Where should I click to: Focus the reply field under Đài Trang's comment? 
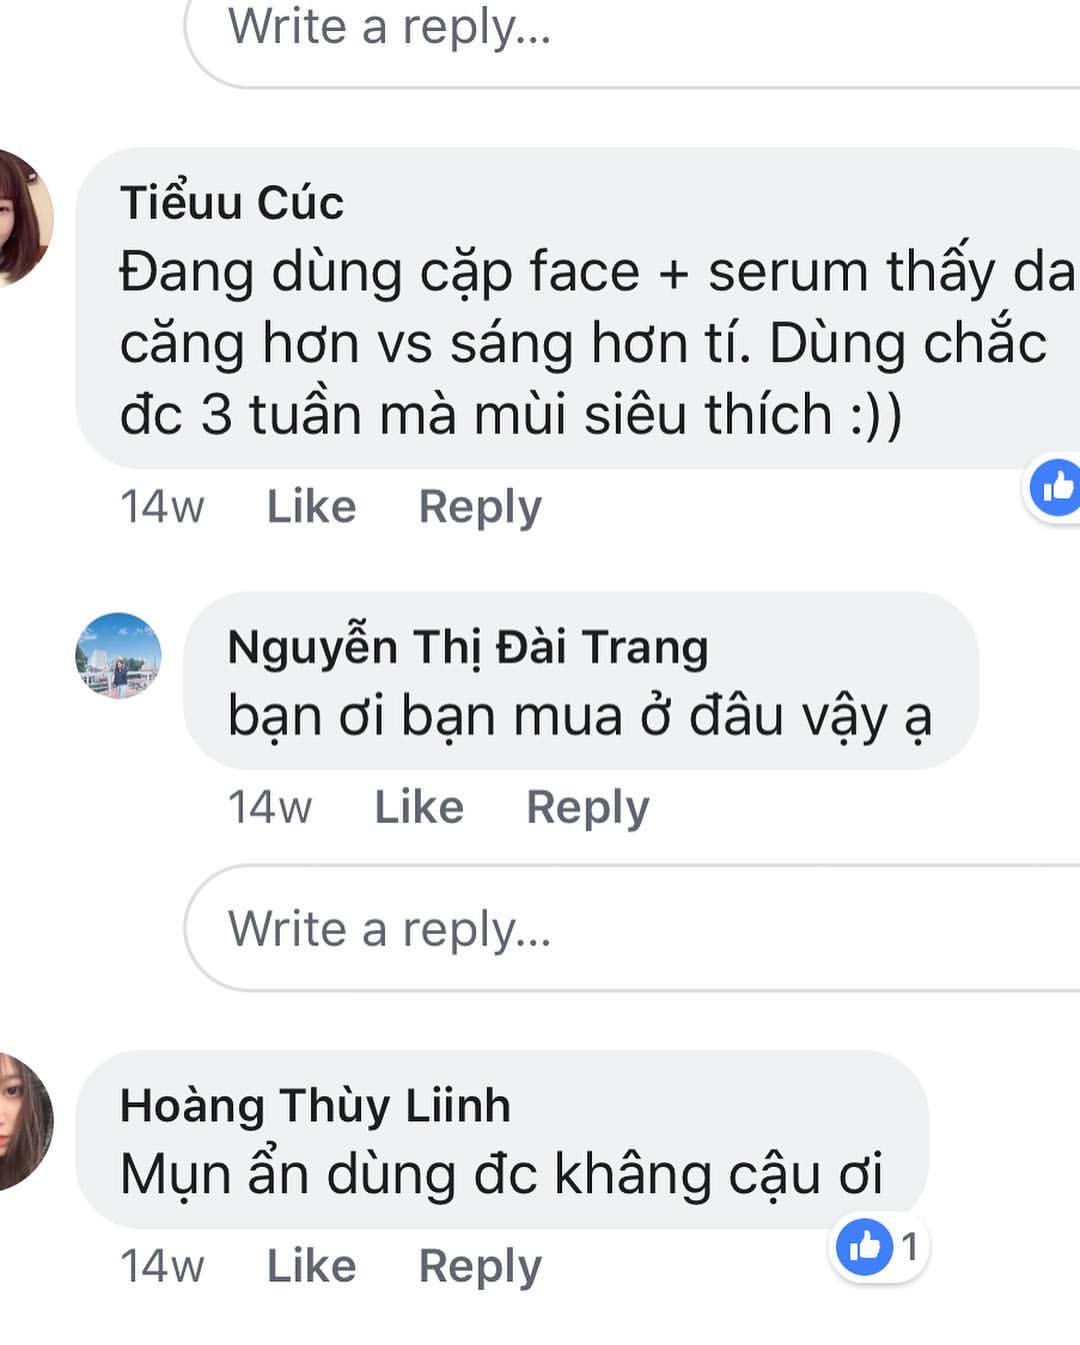(x=630, y=928)
